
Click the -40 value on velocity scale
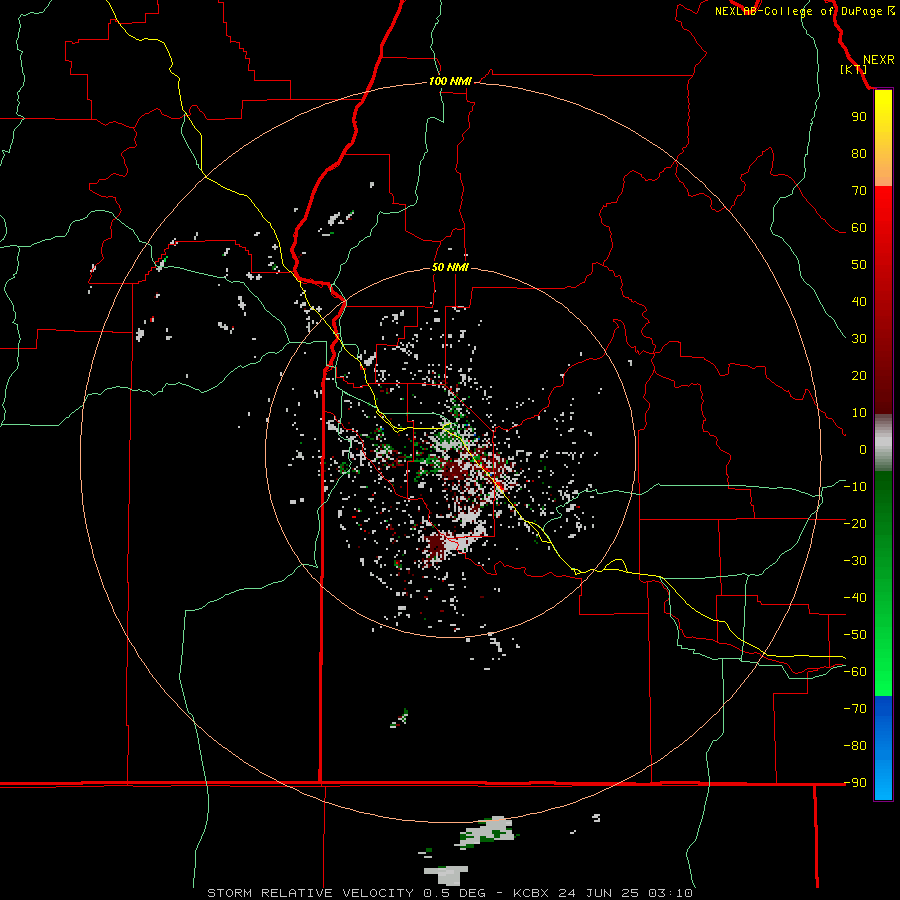[x=855, y=598]
